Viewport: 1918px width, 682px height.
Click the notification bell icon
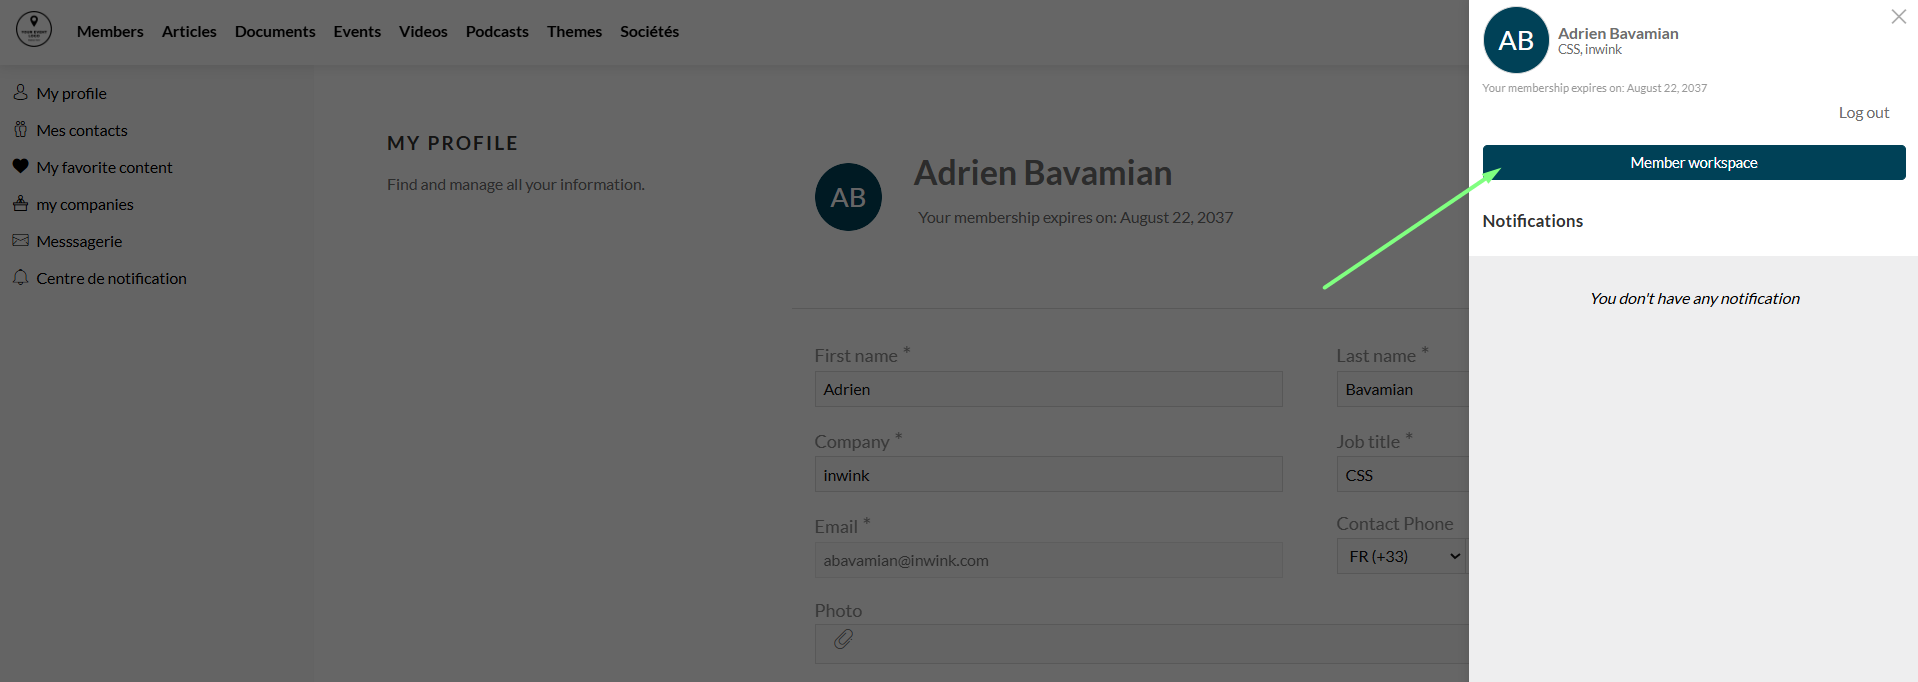tap(20, 277)
